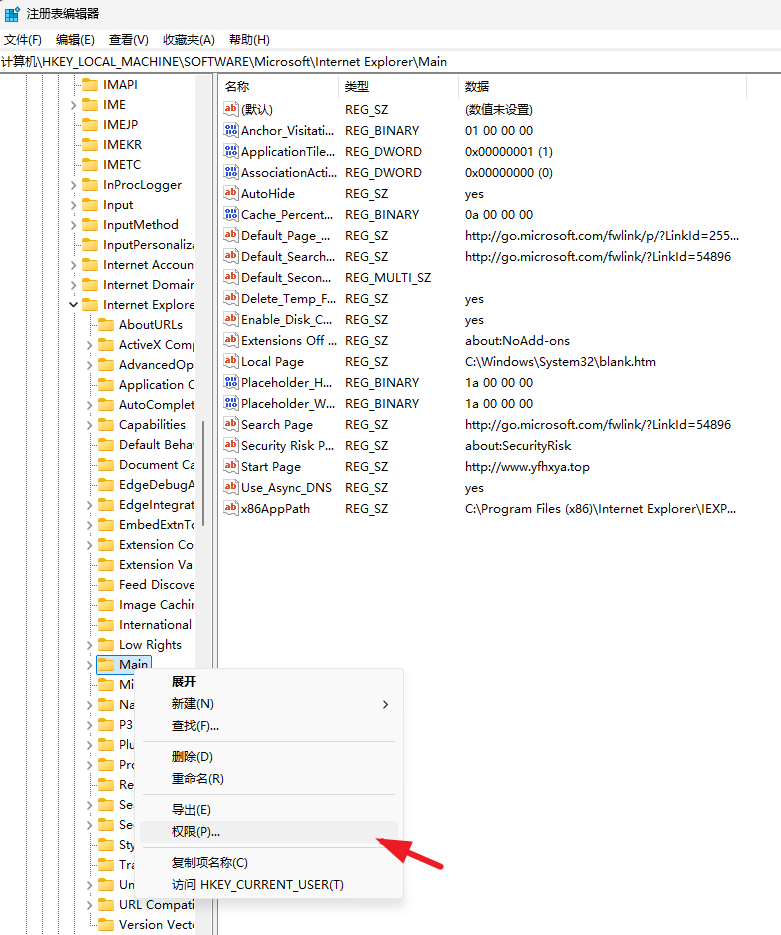Click the Security Risk P... value icon
This screenshot has width=781, height=935.
(x=231, y=445)
